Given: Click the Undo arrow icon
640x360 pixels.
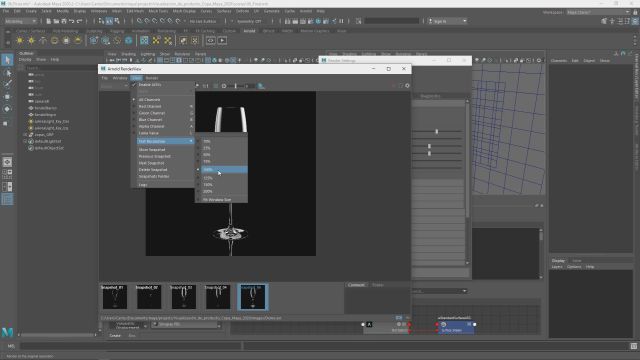Looking at the screenshot, I should [72, 21].
